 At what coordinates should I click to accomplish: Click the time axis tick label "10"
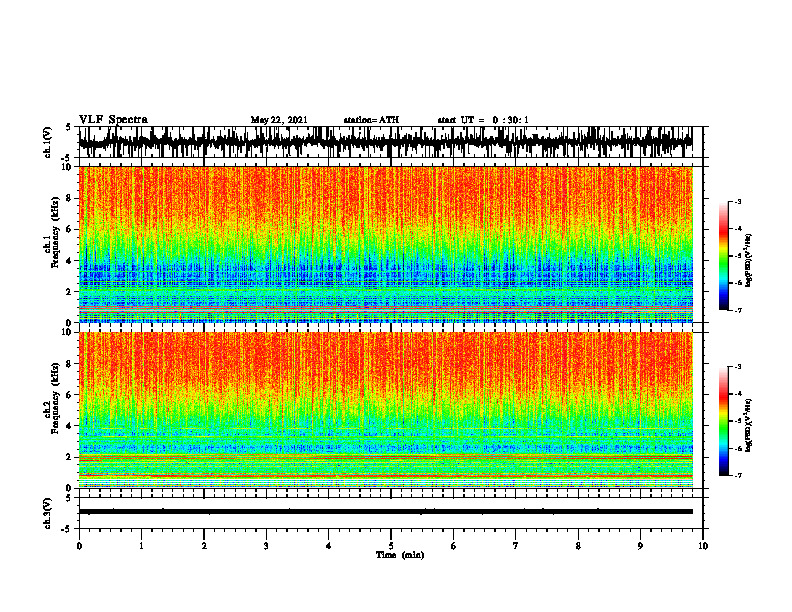tap(703, 546)
